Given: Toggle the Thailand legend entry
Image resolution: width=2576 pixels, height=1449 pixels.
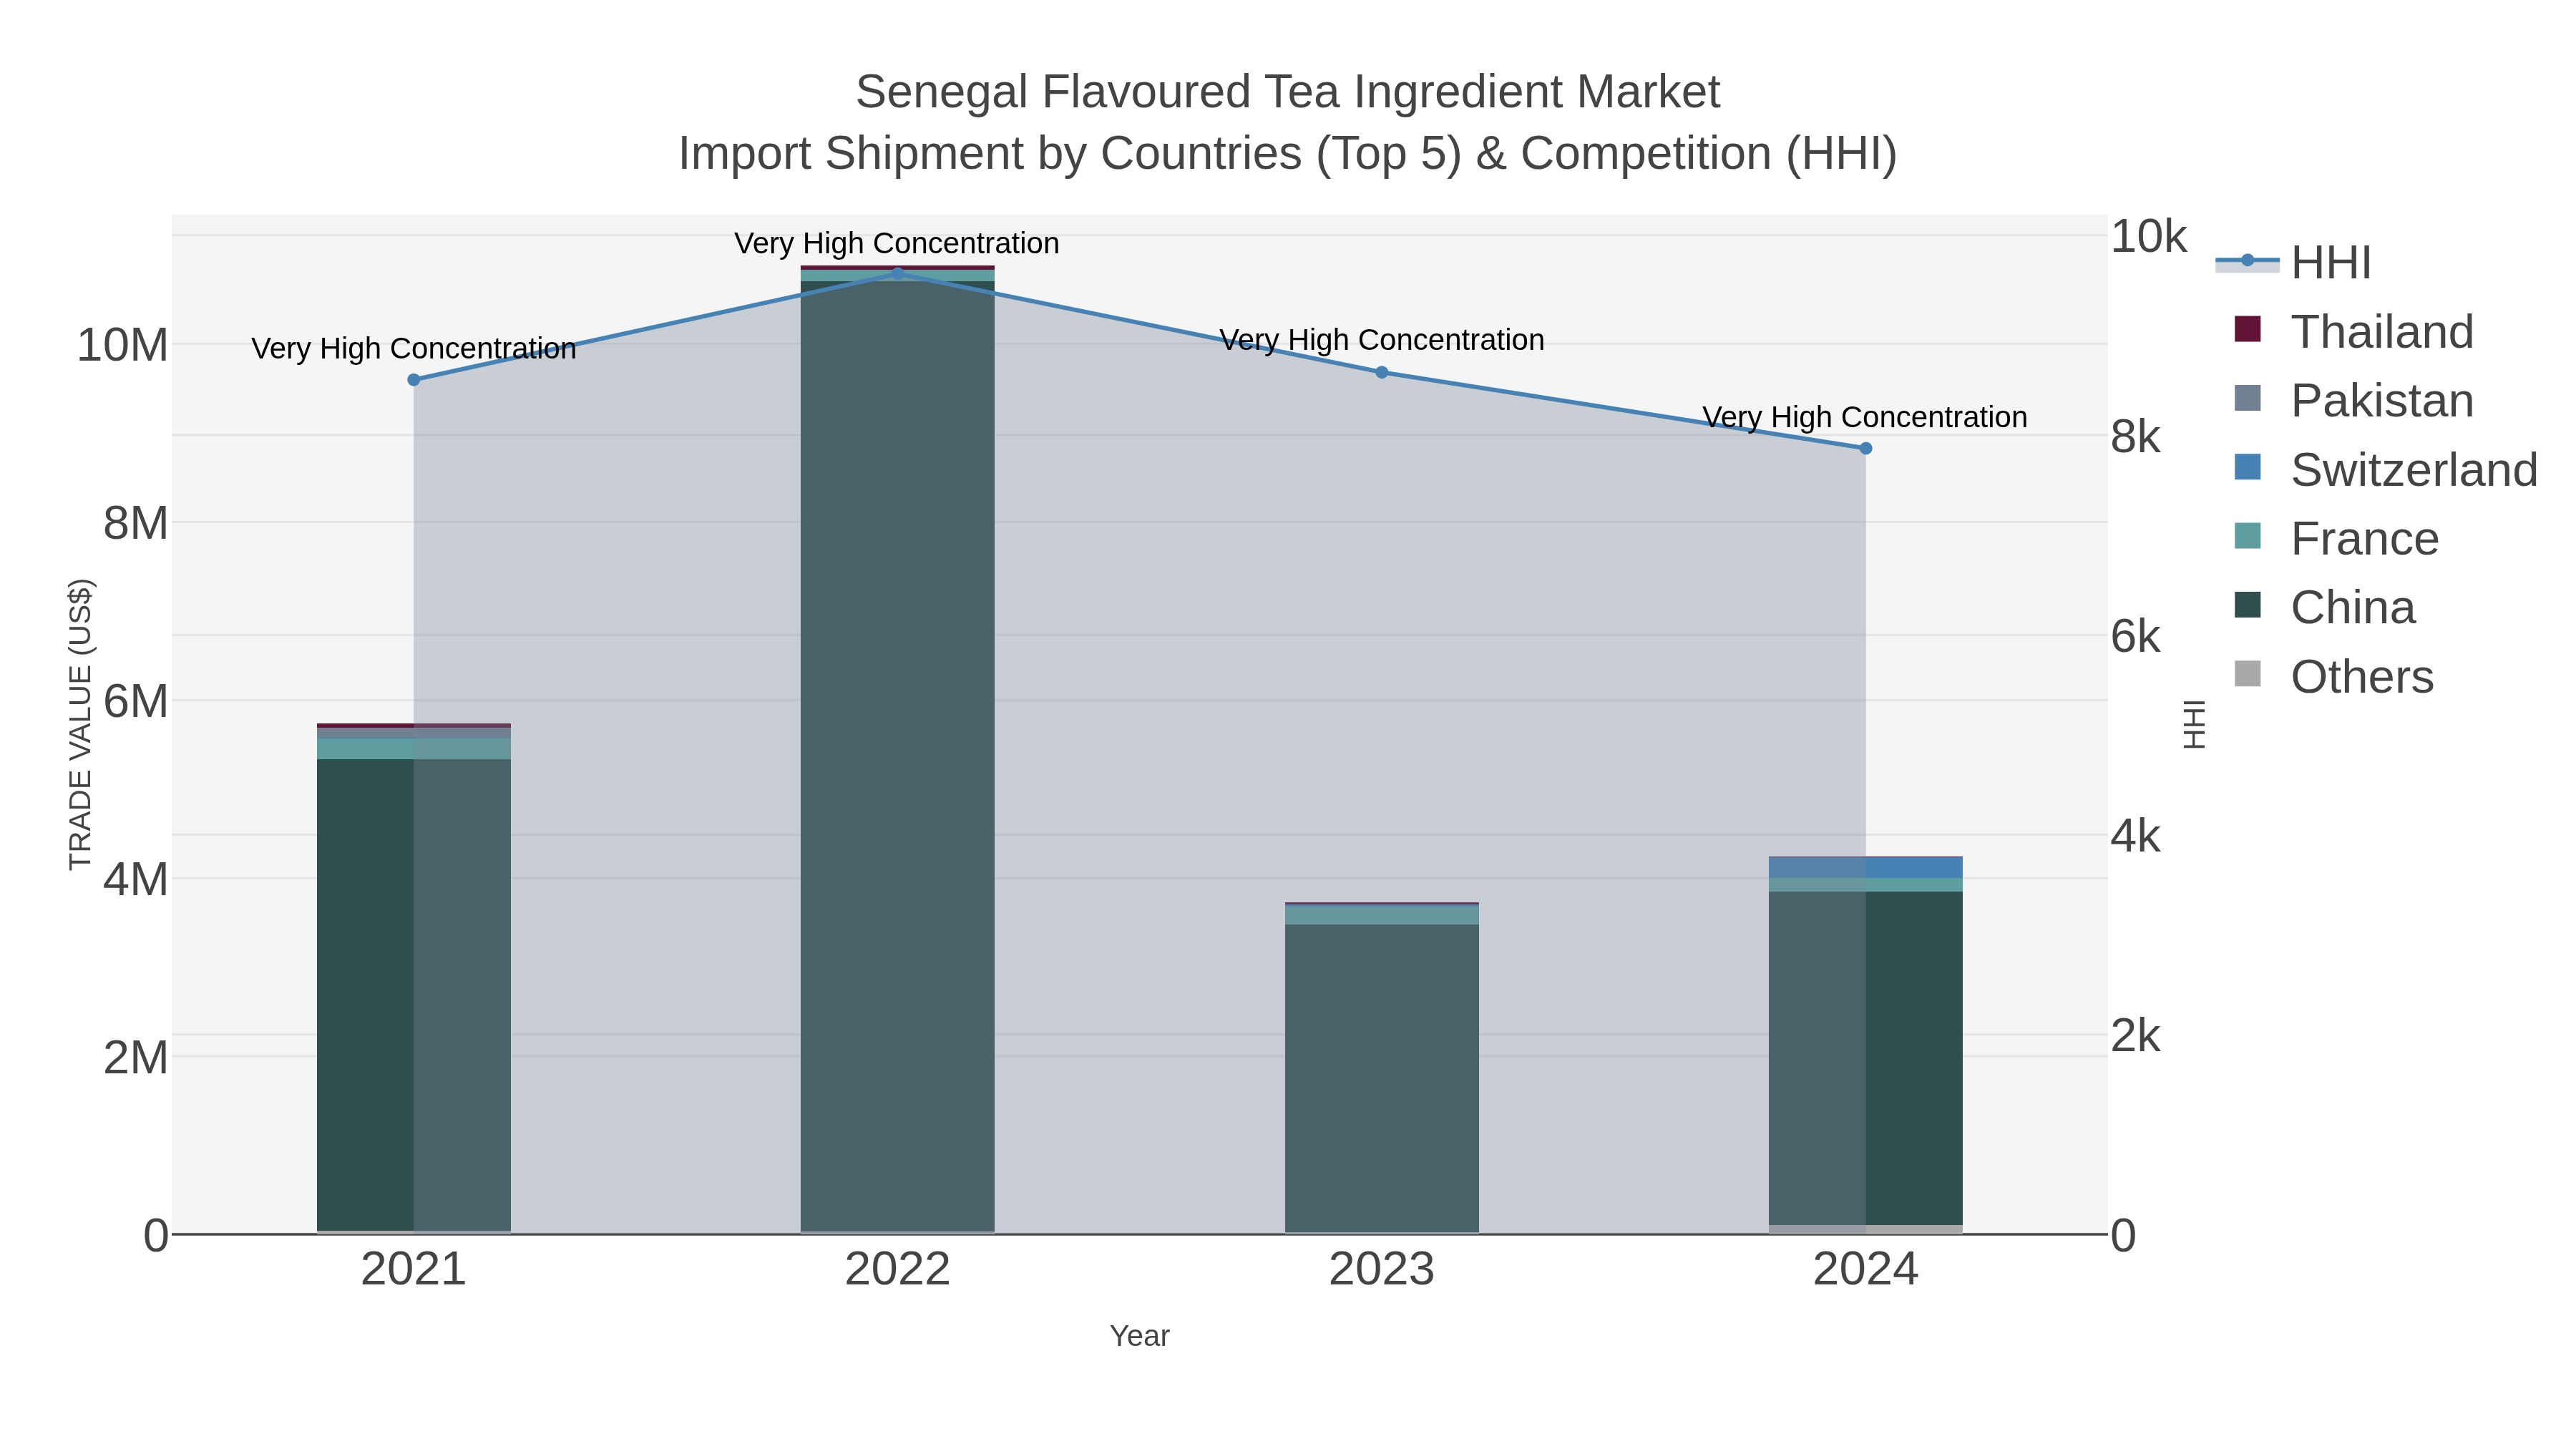Looking at the screenshot, I should tap(2353, 331).
